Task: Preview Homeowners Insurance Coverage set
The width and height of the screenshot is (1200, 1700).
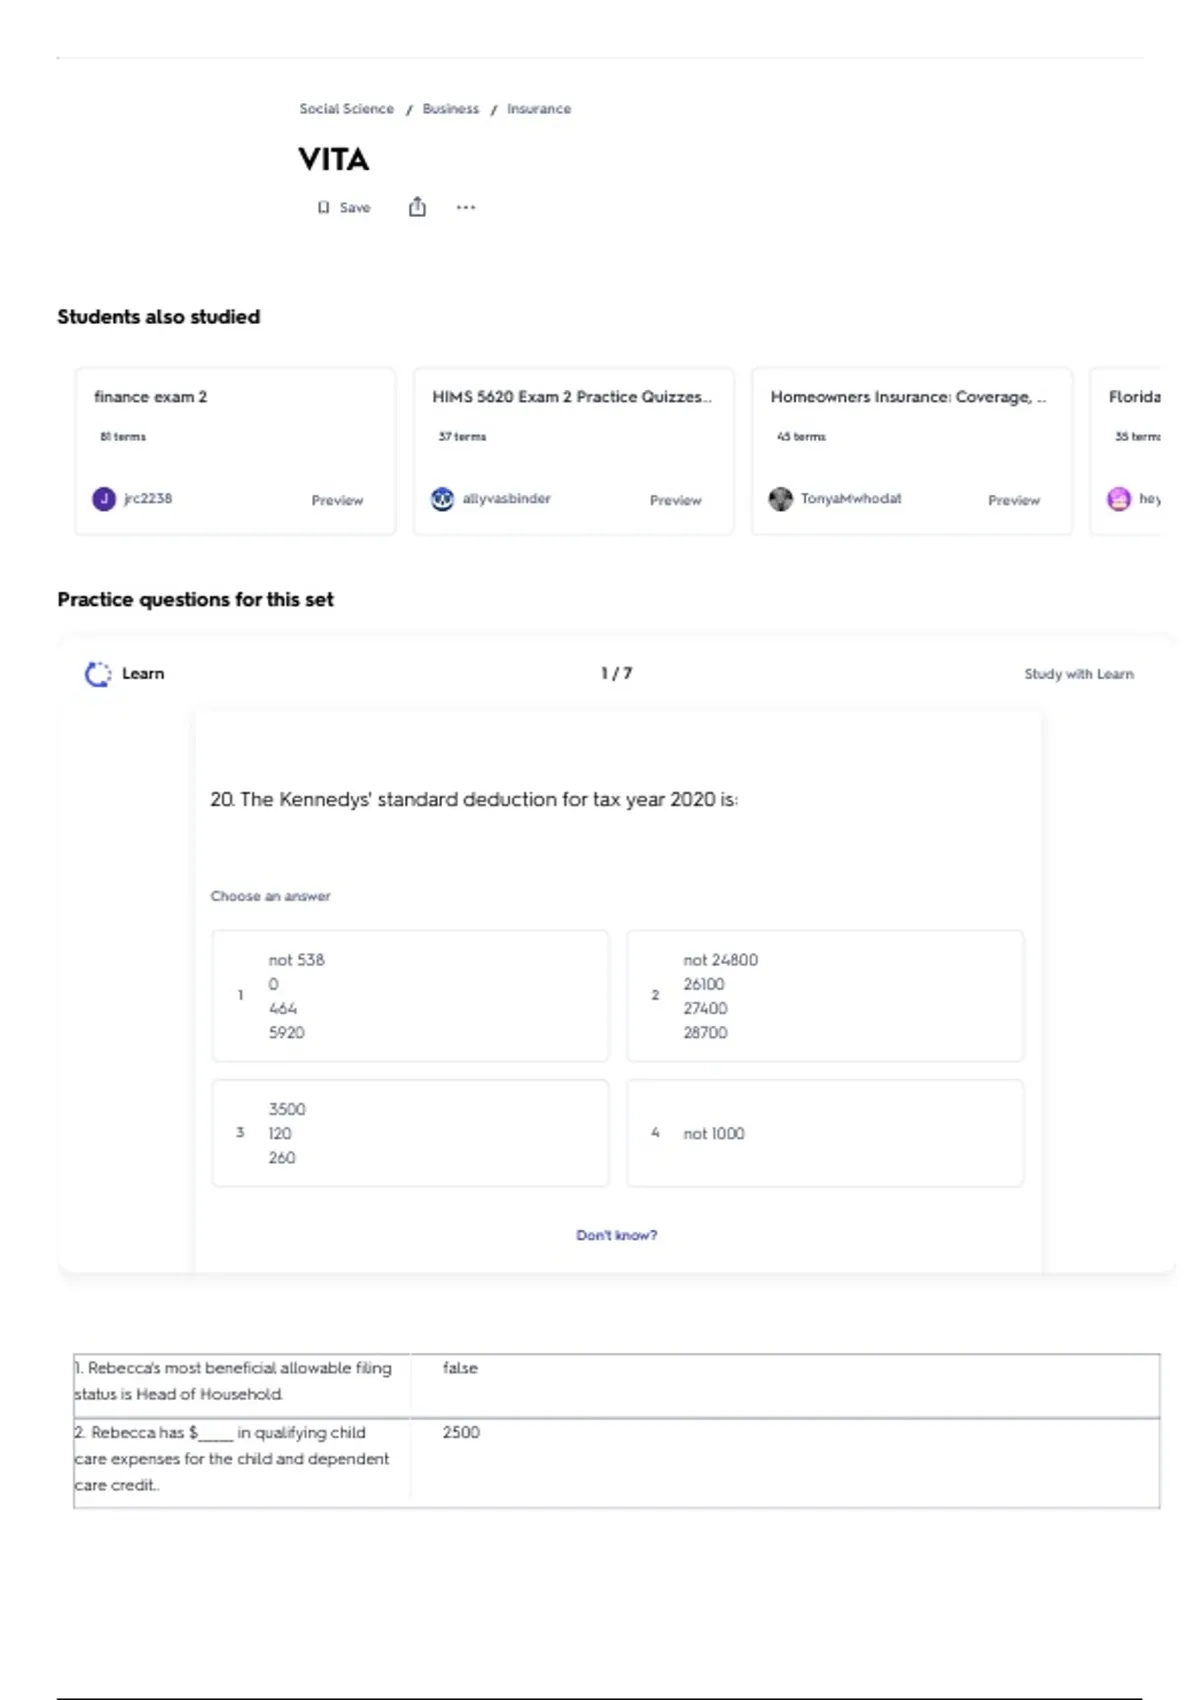Action: point(1014,500)
